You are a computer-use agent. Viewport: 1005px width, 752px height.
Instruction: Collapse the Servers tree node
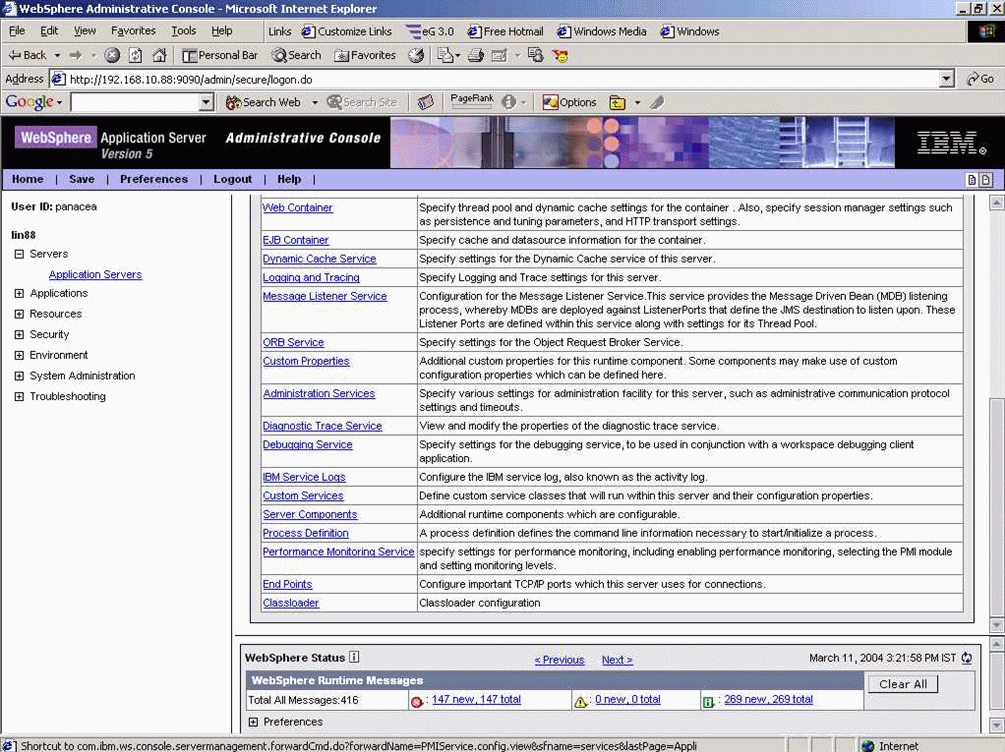coord(19,254)
